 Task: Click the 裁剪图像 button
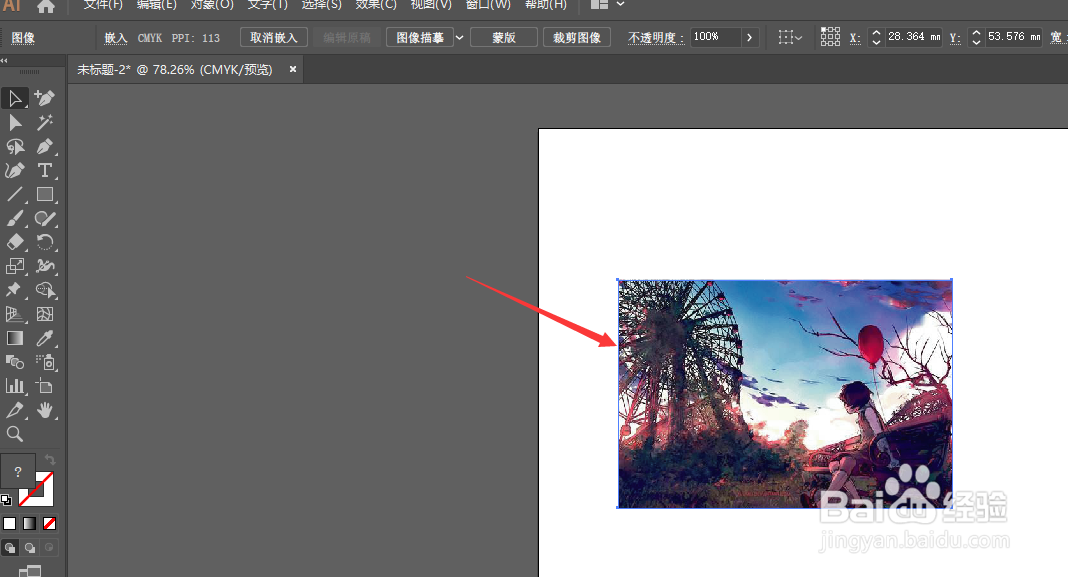577,37
